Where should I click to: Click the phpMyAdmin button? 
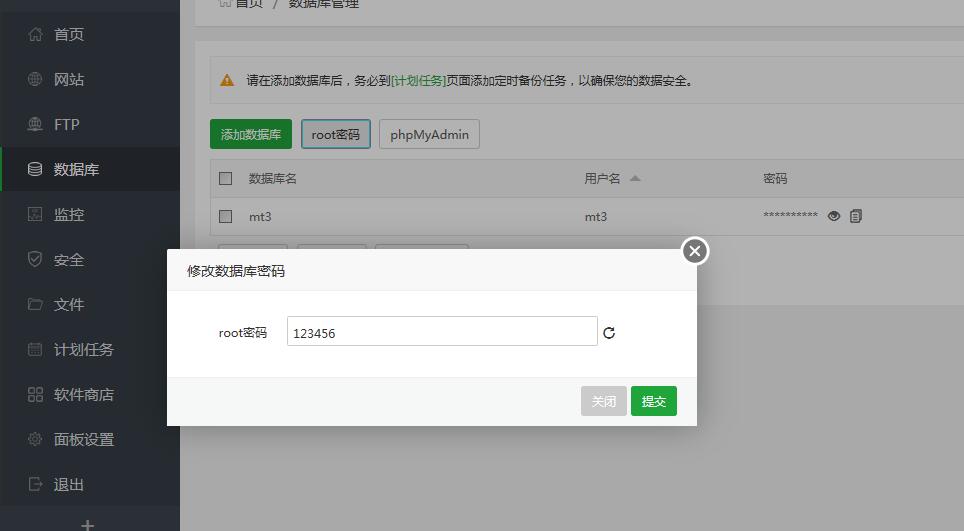[429, 134]
